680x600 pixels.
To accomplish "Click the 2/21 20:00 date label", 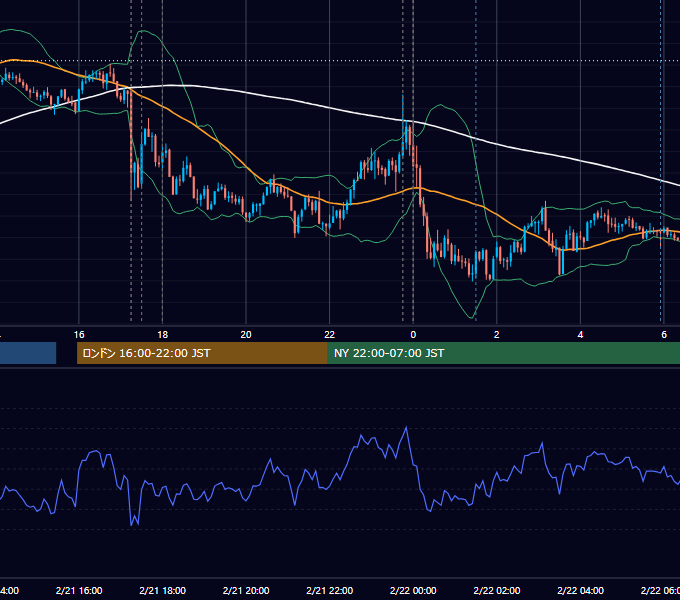I will coord(246,590).
